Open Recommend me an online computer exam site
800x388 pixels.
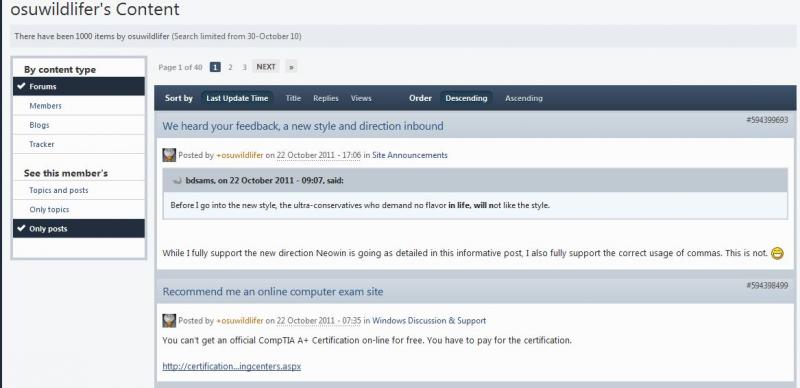[273, 292]
